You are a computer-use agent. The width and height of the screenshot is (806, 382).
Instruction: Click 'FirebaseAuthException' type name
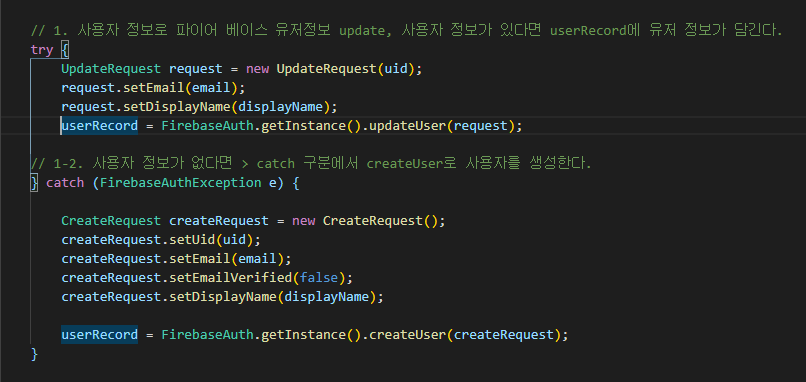coord(180,183)
